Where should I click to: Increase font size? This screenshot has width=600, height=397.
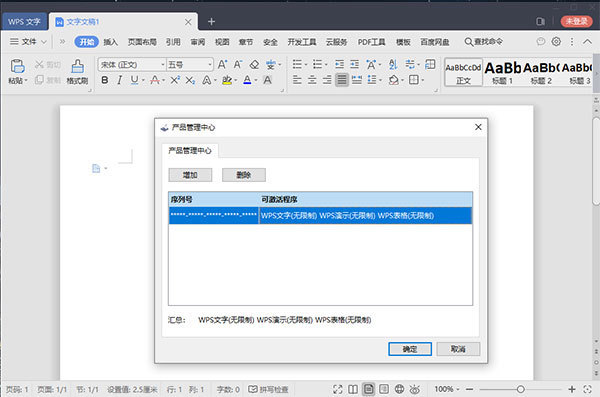point(222,64)
